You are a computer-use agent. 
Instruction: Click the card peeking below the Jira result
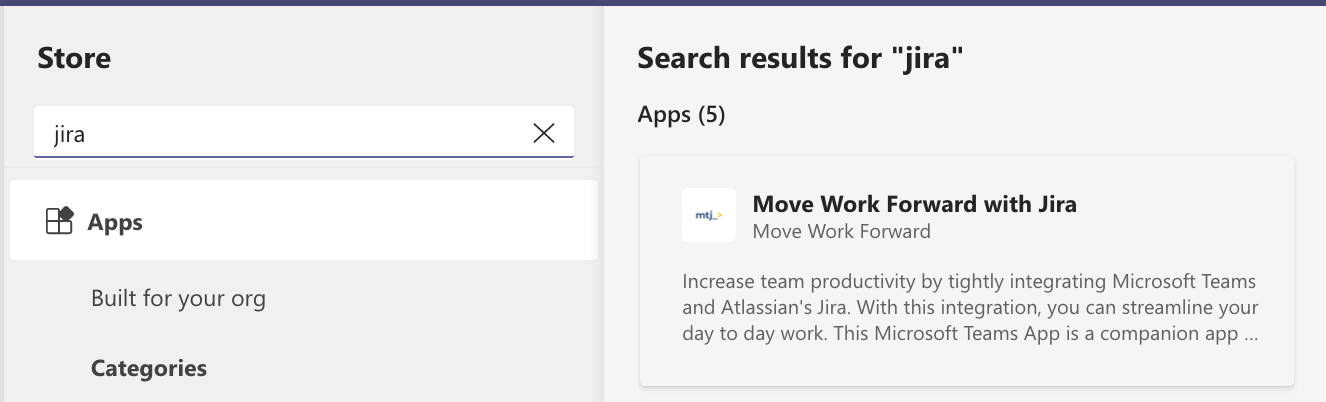click(x=966, y=396)
